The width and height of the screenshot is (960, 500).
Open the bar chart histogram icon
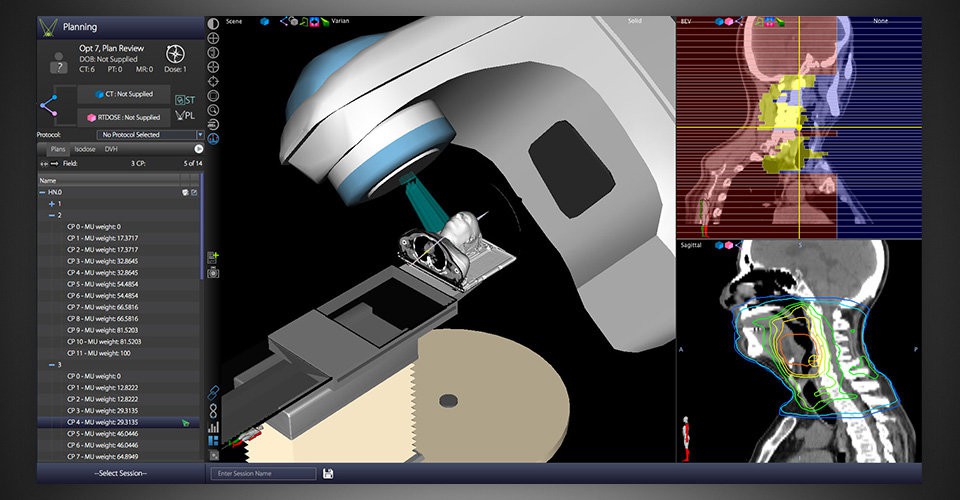[213, 427]
